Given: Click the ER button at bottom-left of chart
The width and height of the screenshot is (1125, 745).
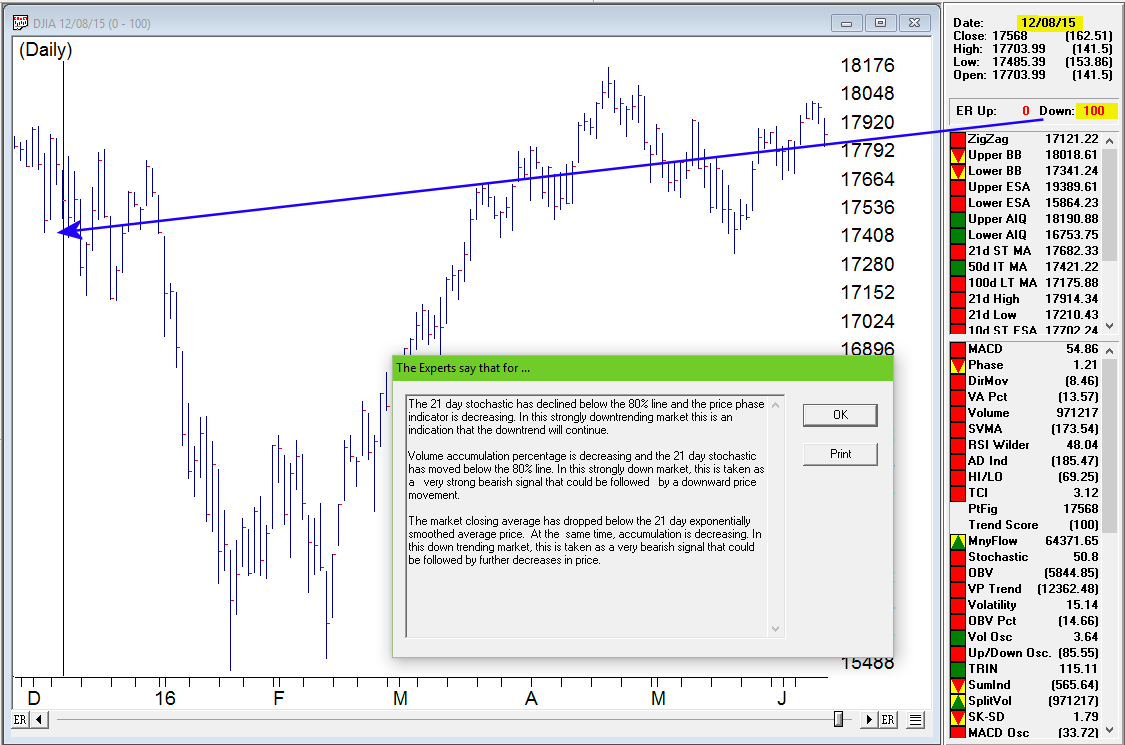Looking at the screenshot, I should [x=20, y=719].
